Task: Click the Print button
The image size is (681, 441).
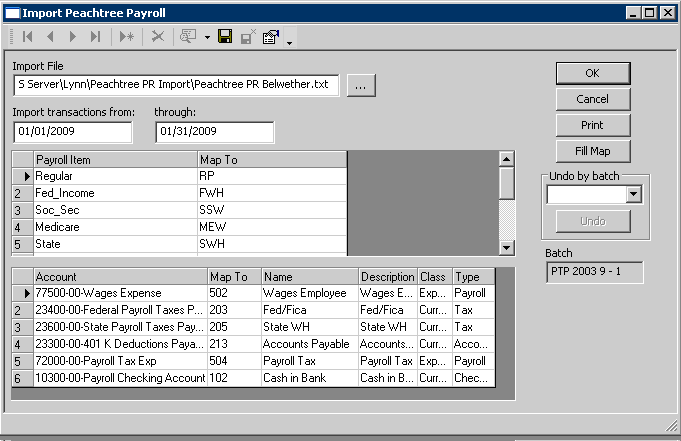Action: click(593, 125)
